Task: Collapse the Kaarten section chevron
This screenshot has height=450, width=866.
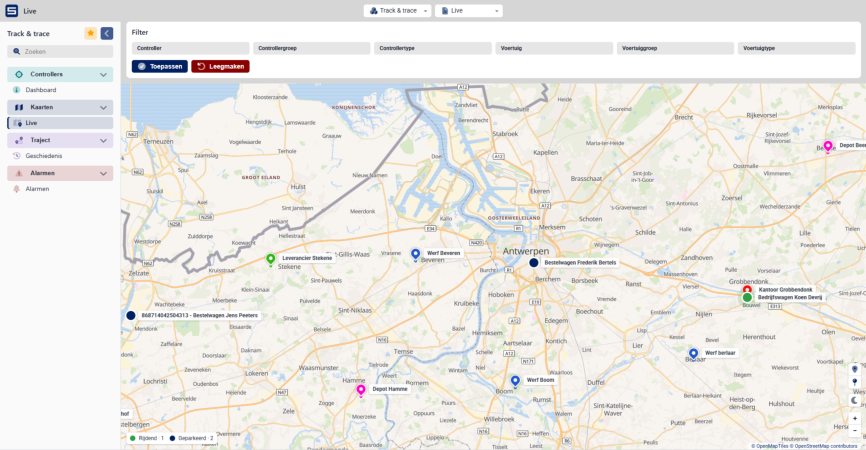Action: [x=103, y=108]
